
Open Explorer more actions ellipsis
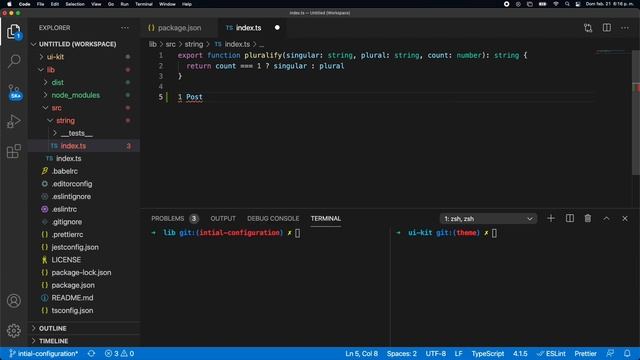pos(125,28)
